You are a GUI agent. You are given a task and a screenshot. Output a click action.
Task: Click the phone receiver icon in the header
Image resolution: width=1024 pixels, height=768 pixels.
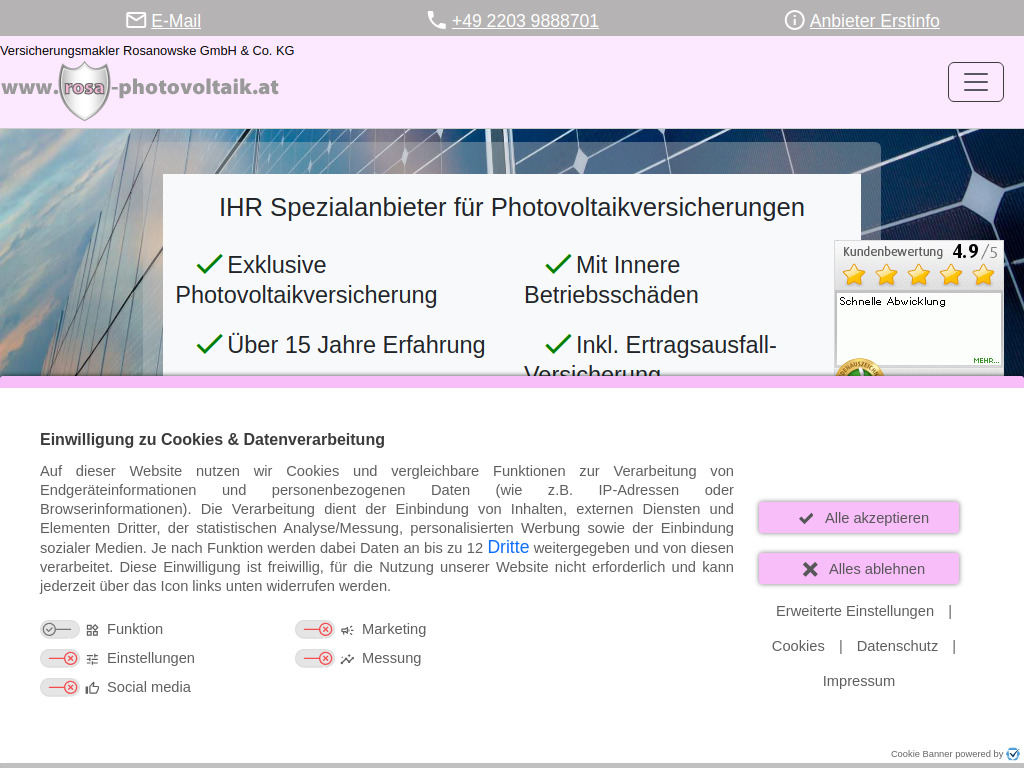coord(436,20)
